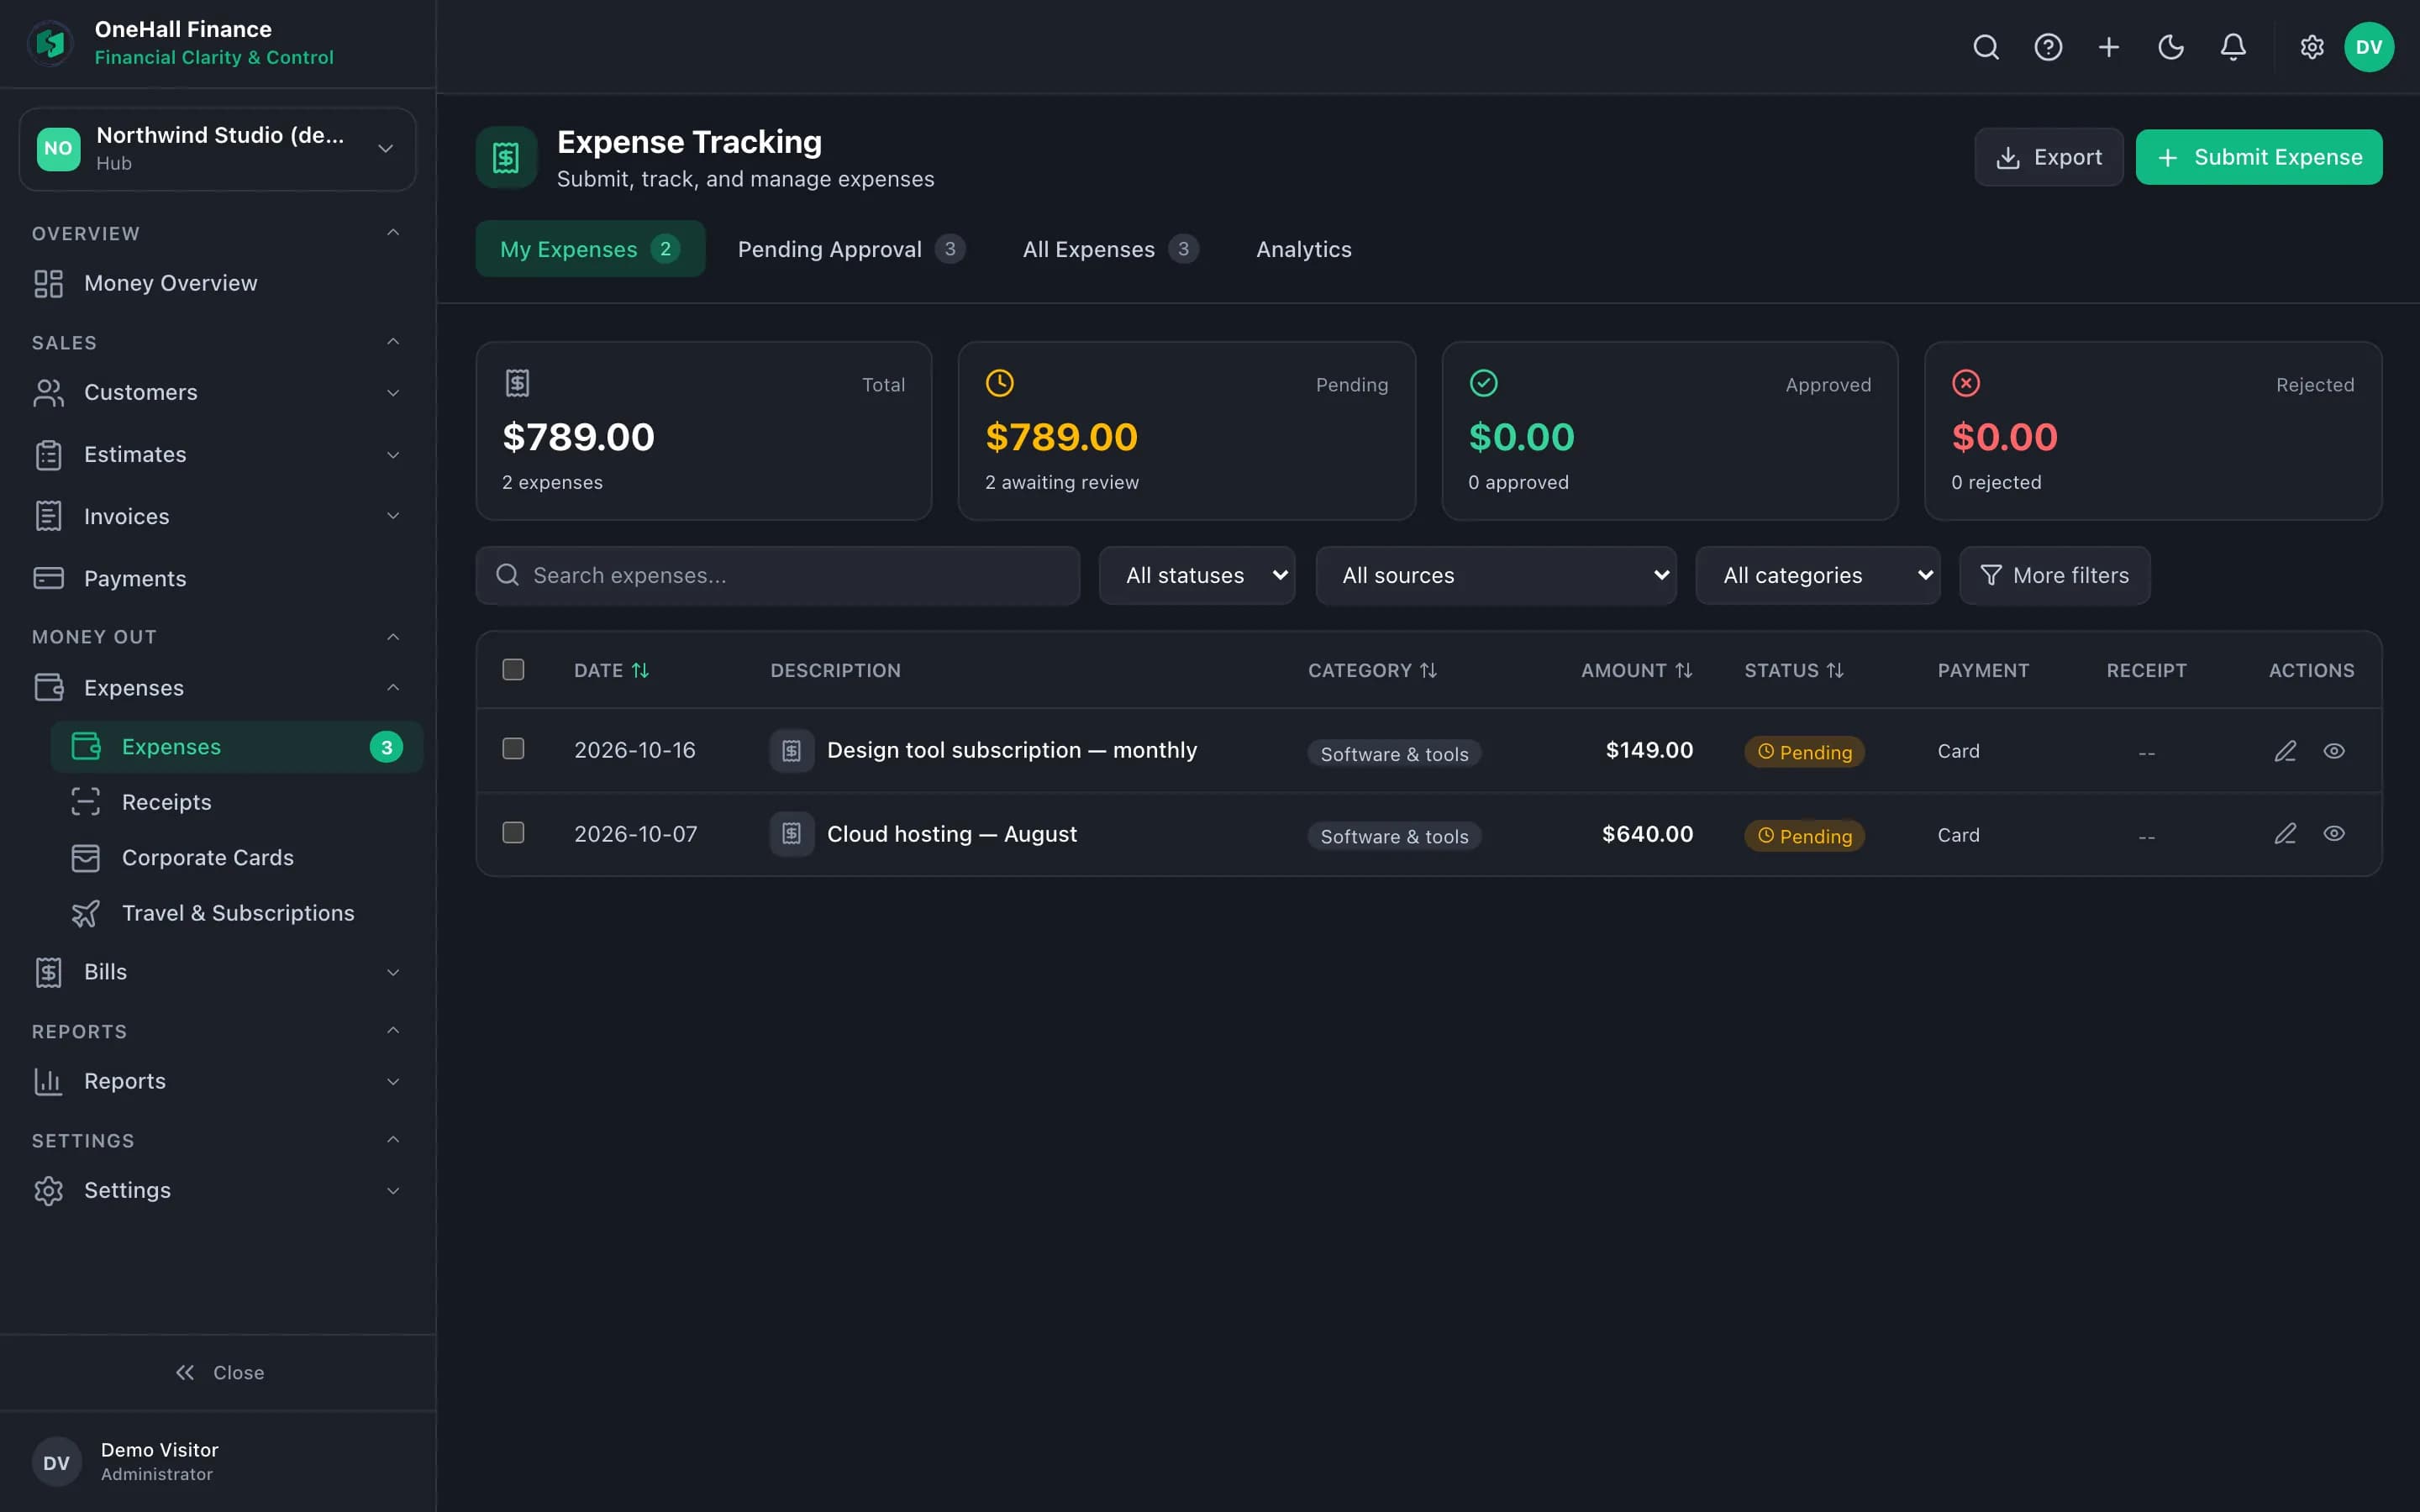Collapse the sidebar with Close

point(218,1373)
